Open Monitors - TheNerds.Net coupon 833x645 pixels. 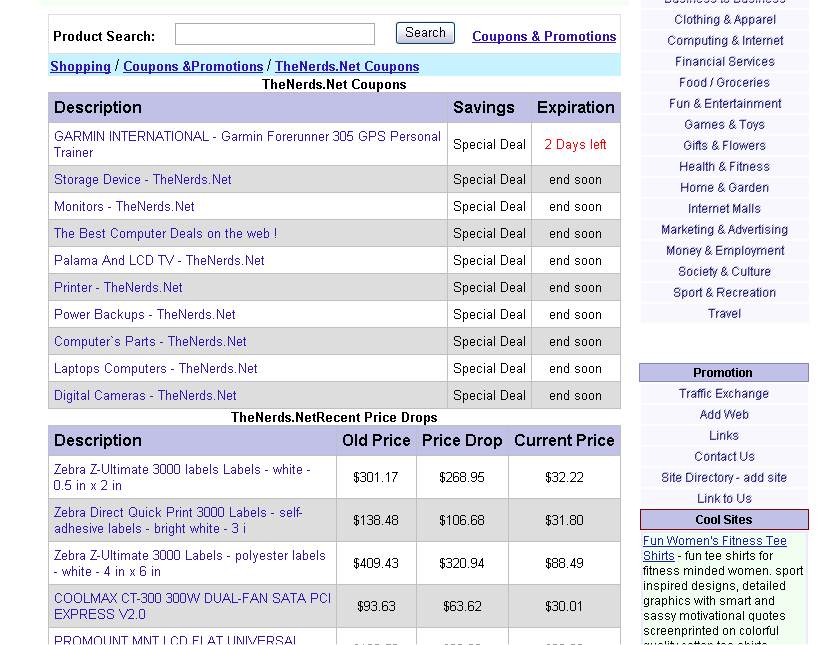124,207
